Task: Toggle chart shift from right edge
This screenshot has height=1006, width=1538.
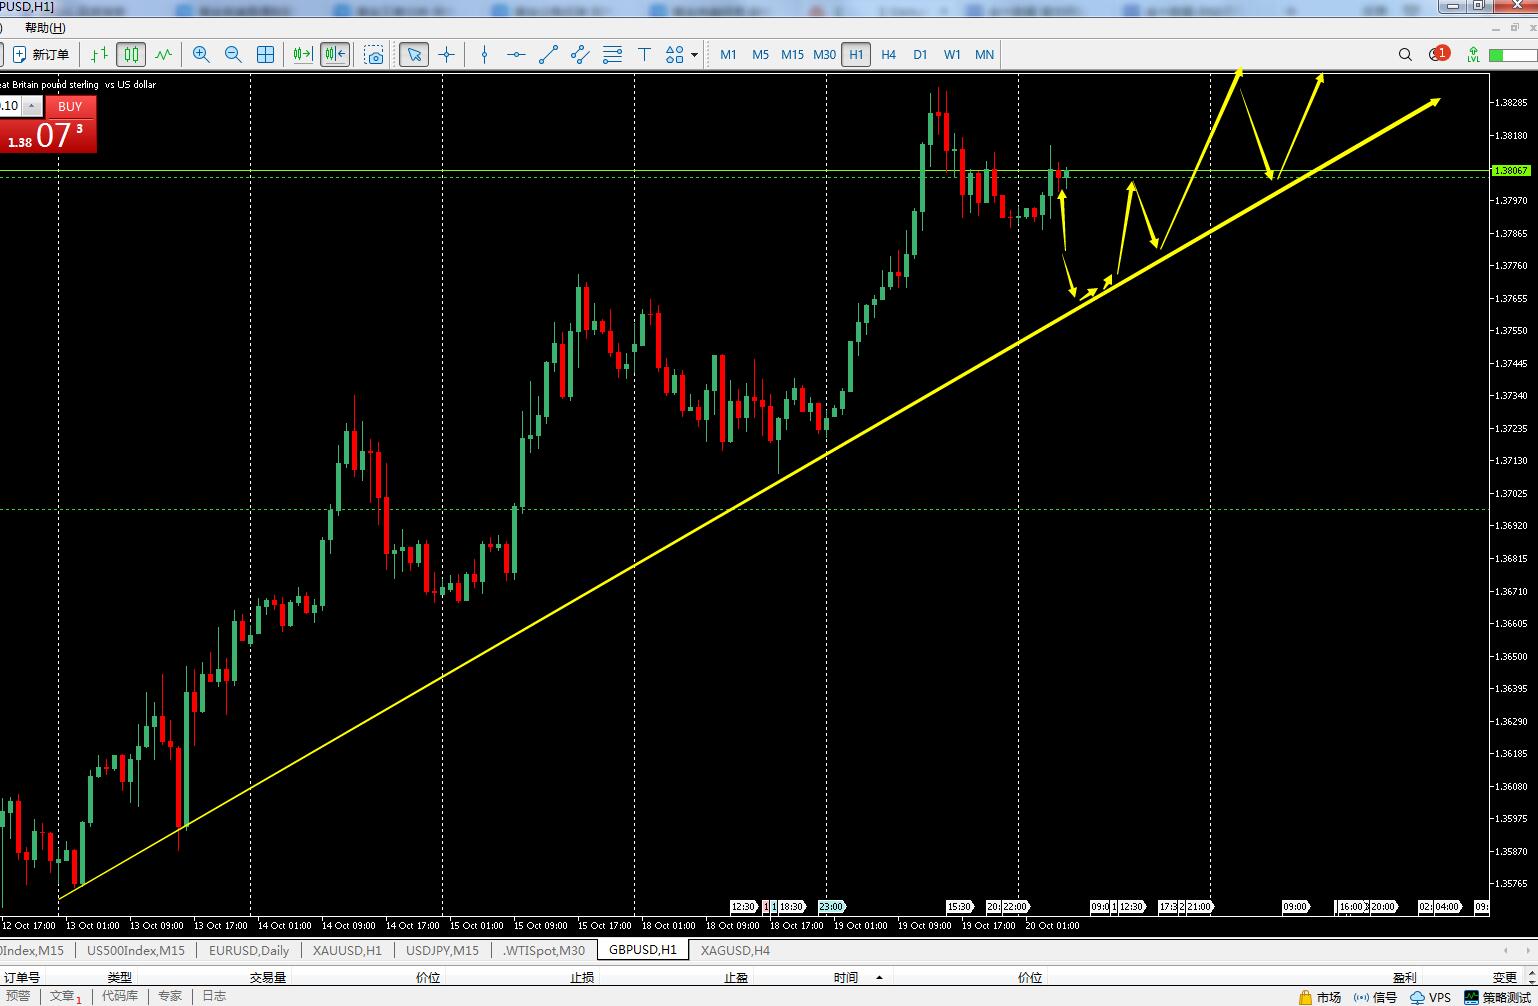Action: coord(335,55)
